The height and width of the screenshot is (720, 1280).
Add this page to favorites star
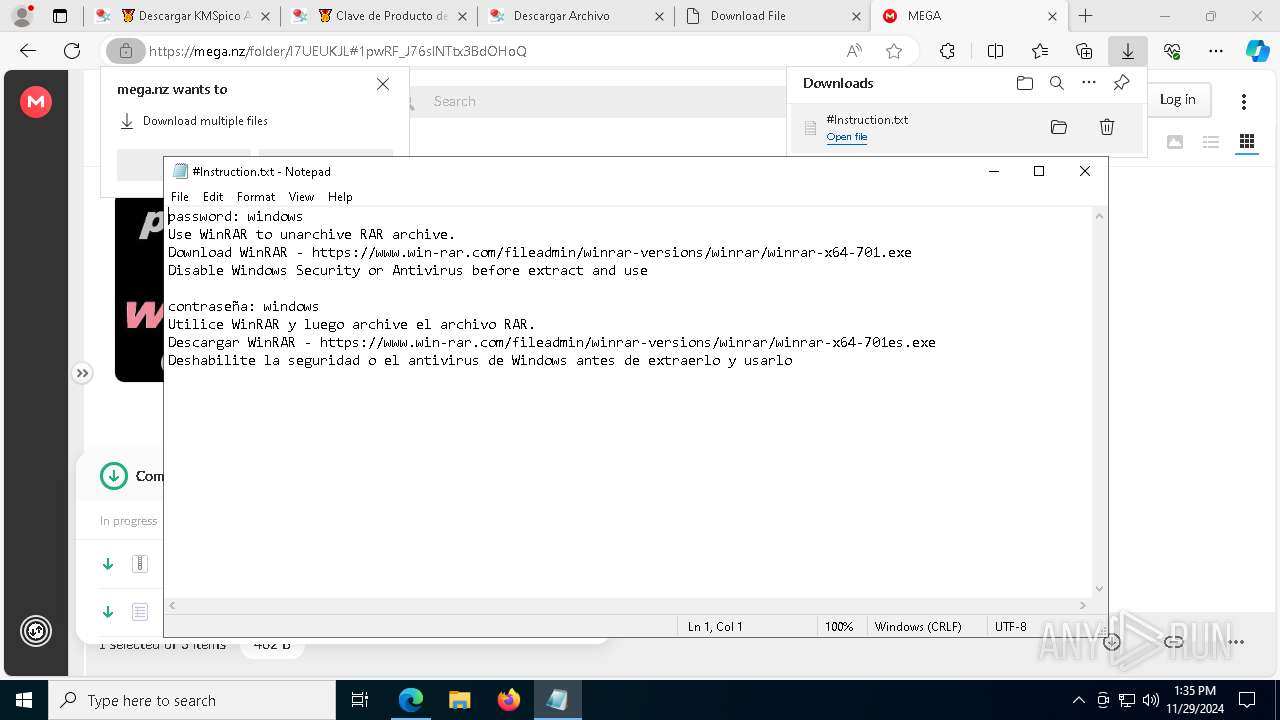point(894,51)
